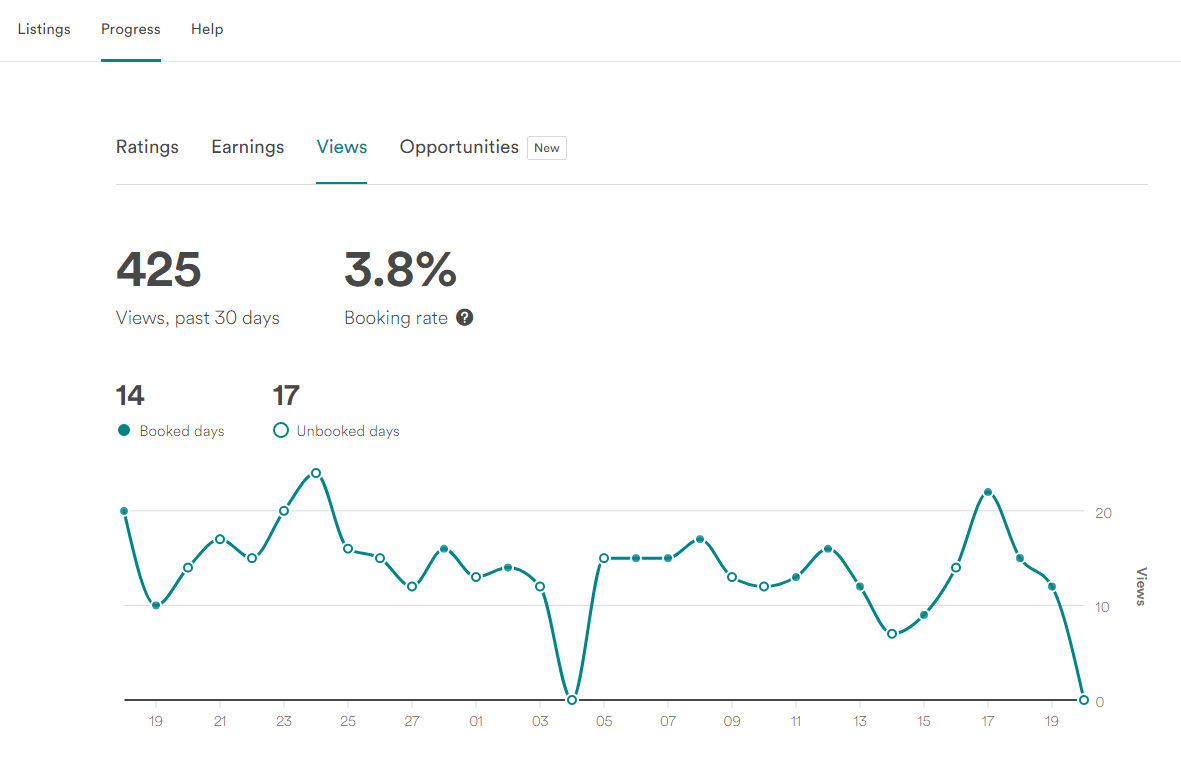Open the Earnings tab

point(248,147)
